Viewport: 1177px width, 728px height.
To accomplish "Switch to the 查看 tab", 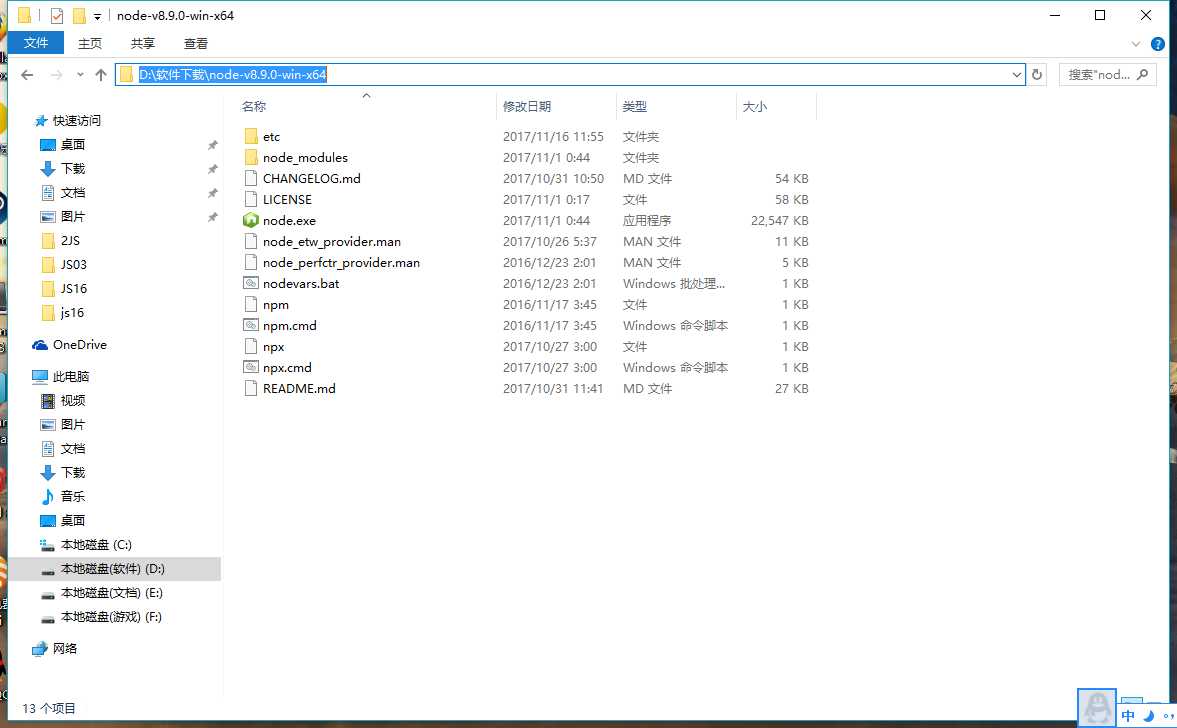I will (x=196, y=44).
